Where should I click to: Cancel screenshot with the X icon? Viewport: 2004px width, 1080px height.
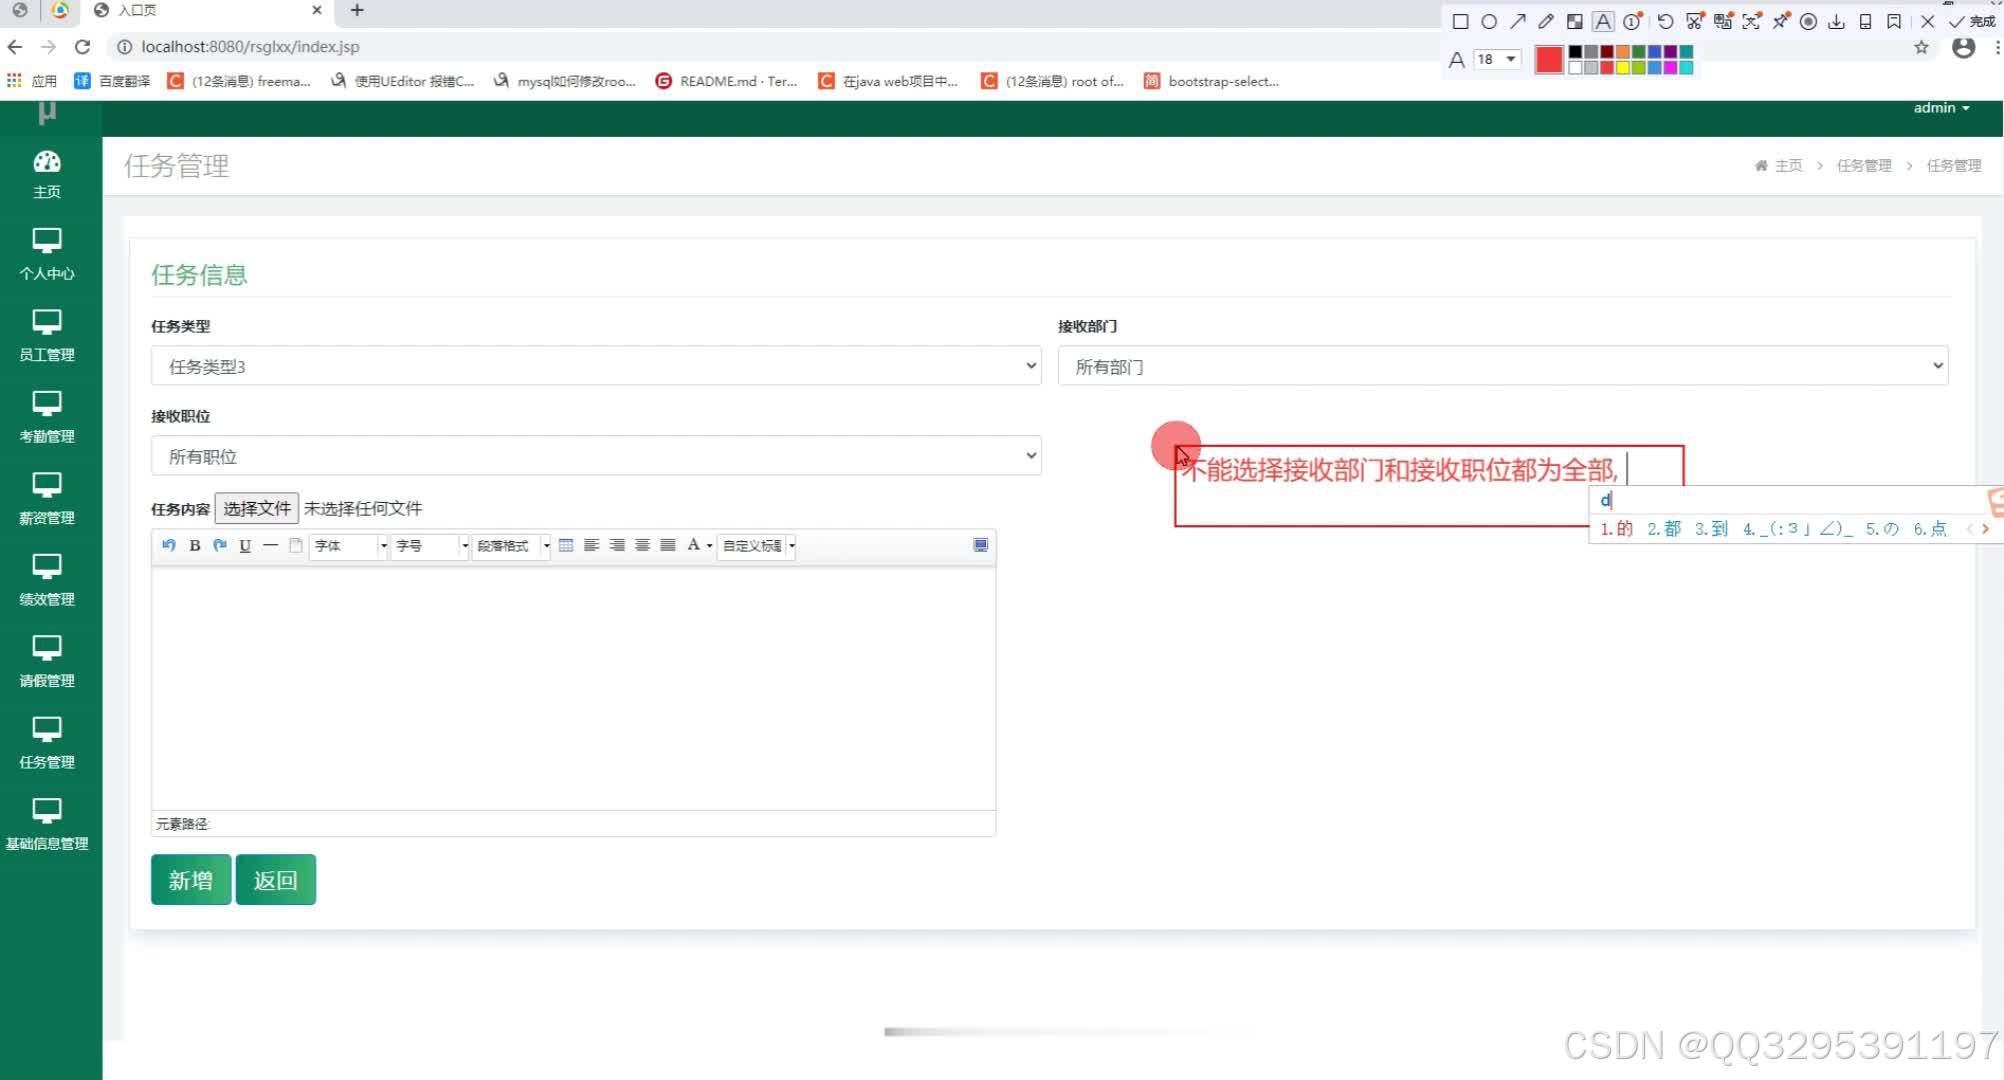point(1928,22)
